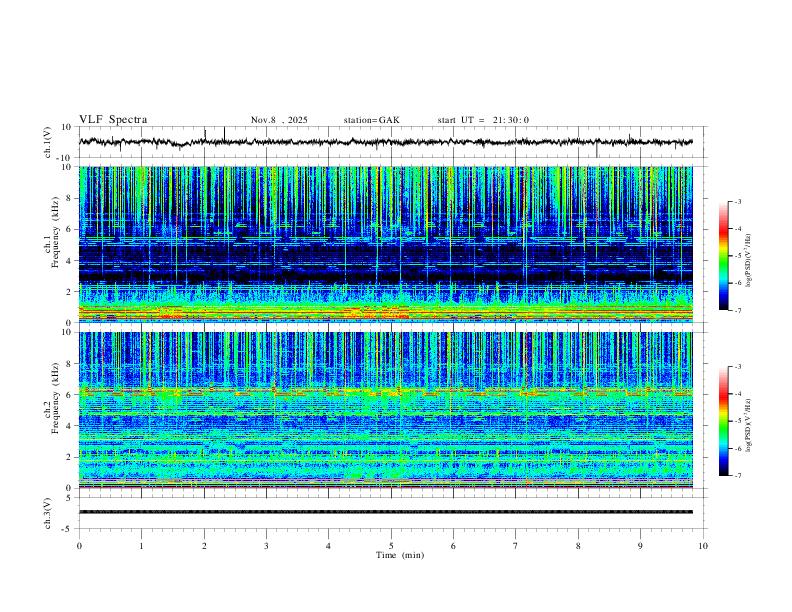Screen dimensions: 792x612
Task: Click the 'station=GAK' label
Action: [372, 120]
